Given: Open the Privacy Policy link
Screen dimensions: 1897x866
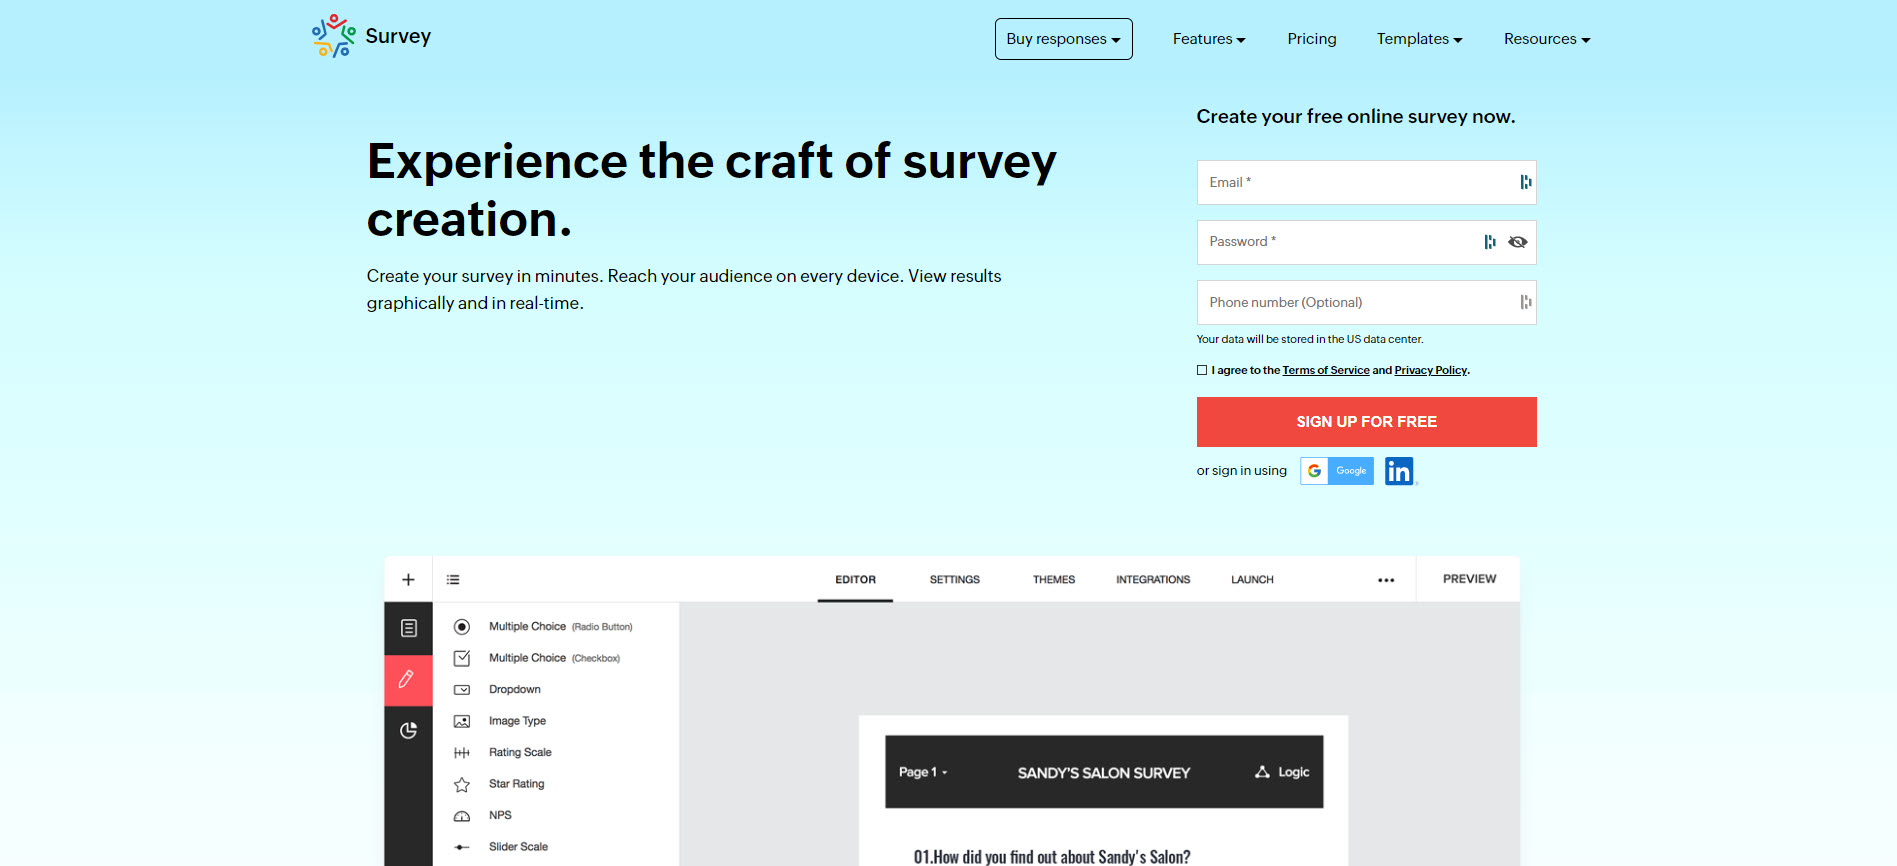Looking at the screenshot, I should pyautogui.click(x=1430, y=370).
